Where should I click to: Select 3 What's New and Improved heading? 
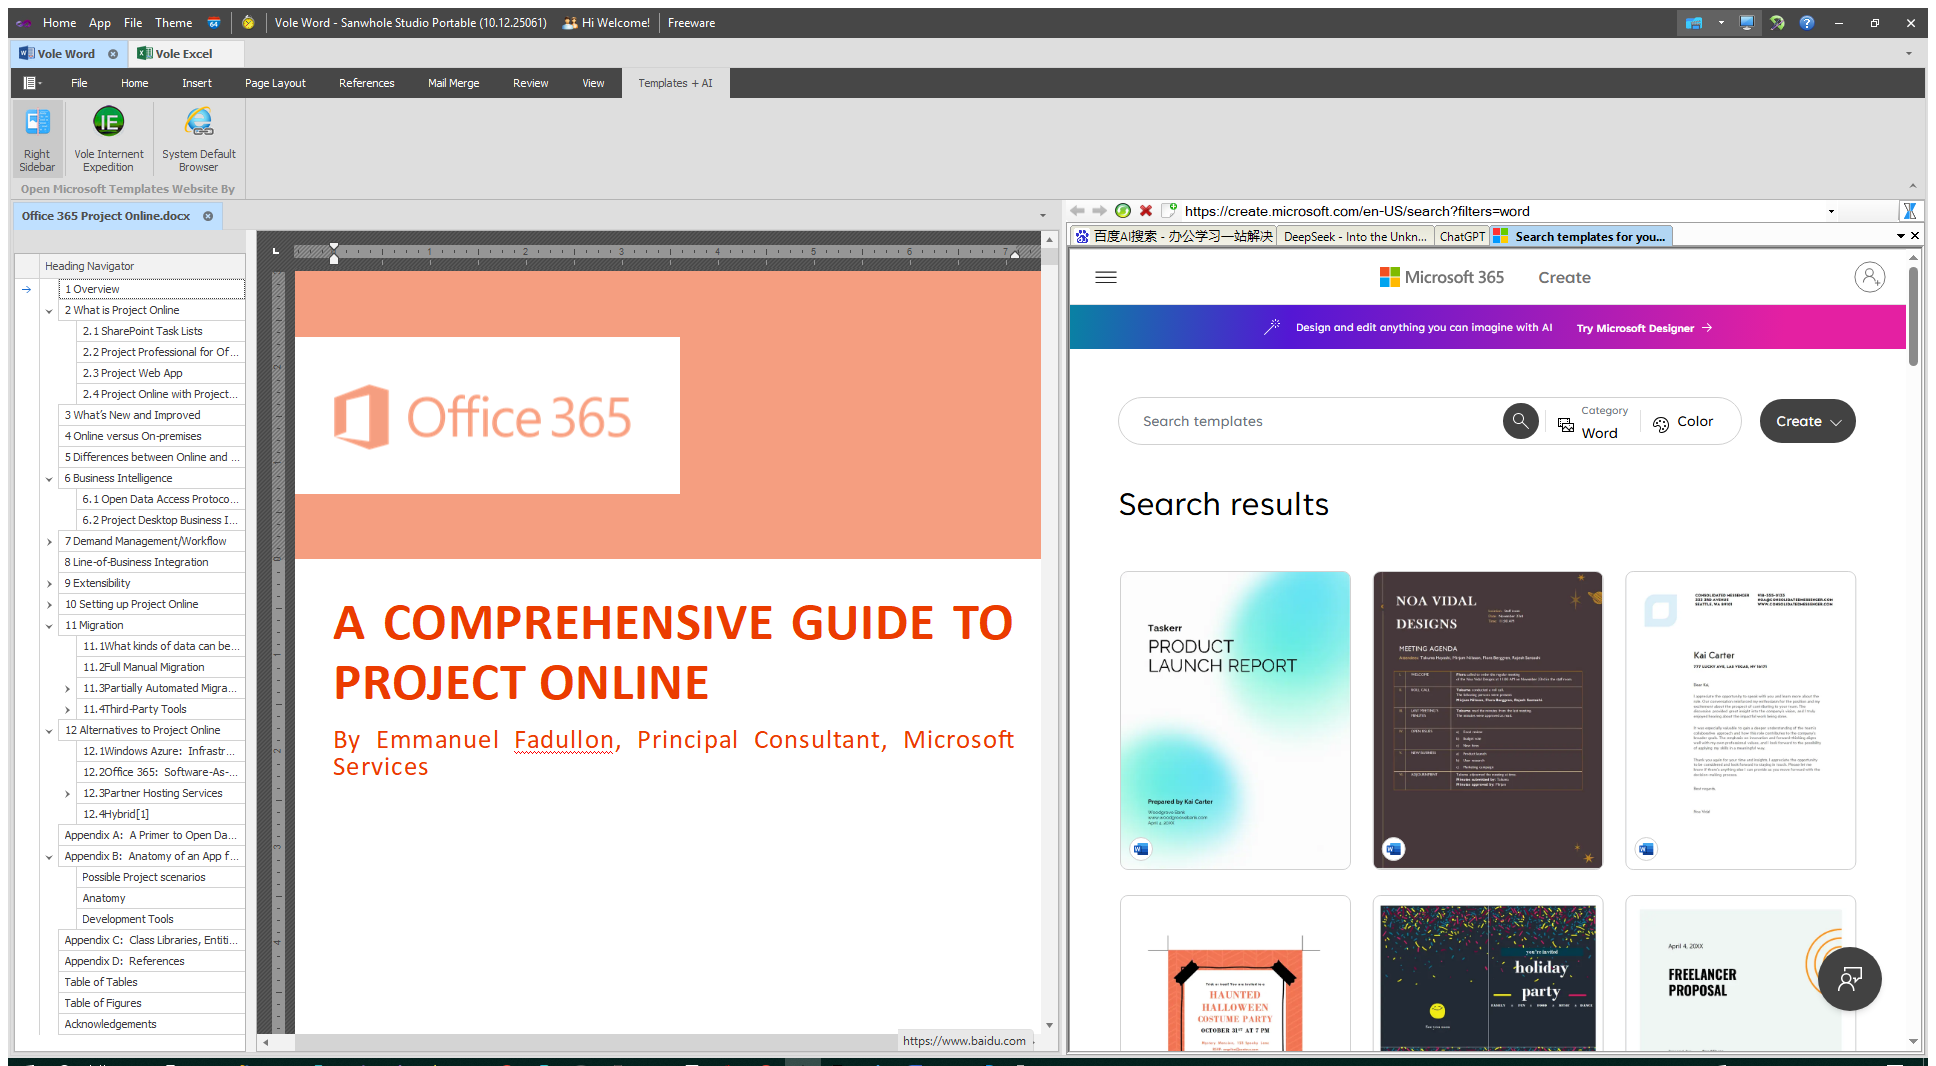pos(151,415)
